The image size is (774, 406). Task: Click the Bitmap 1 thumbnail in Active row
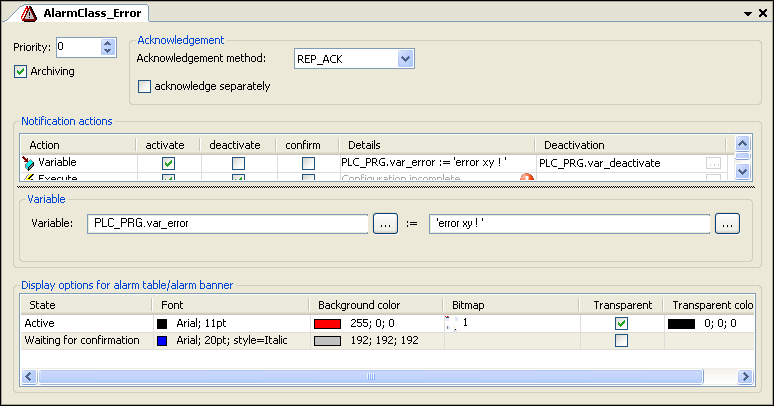tap(452, 324)
